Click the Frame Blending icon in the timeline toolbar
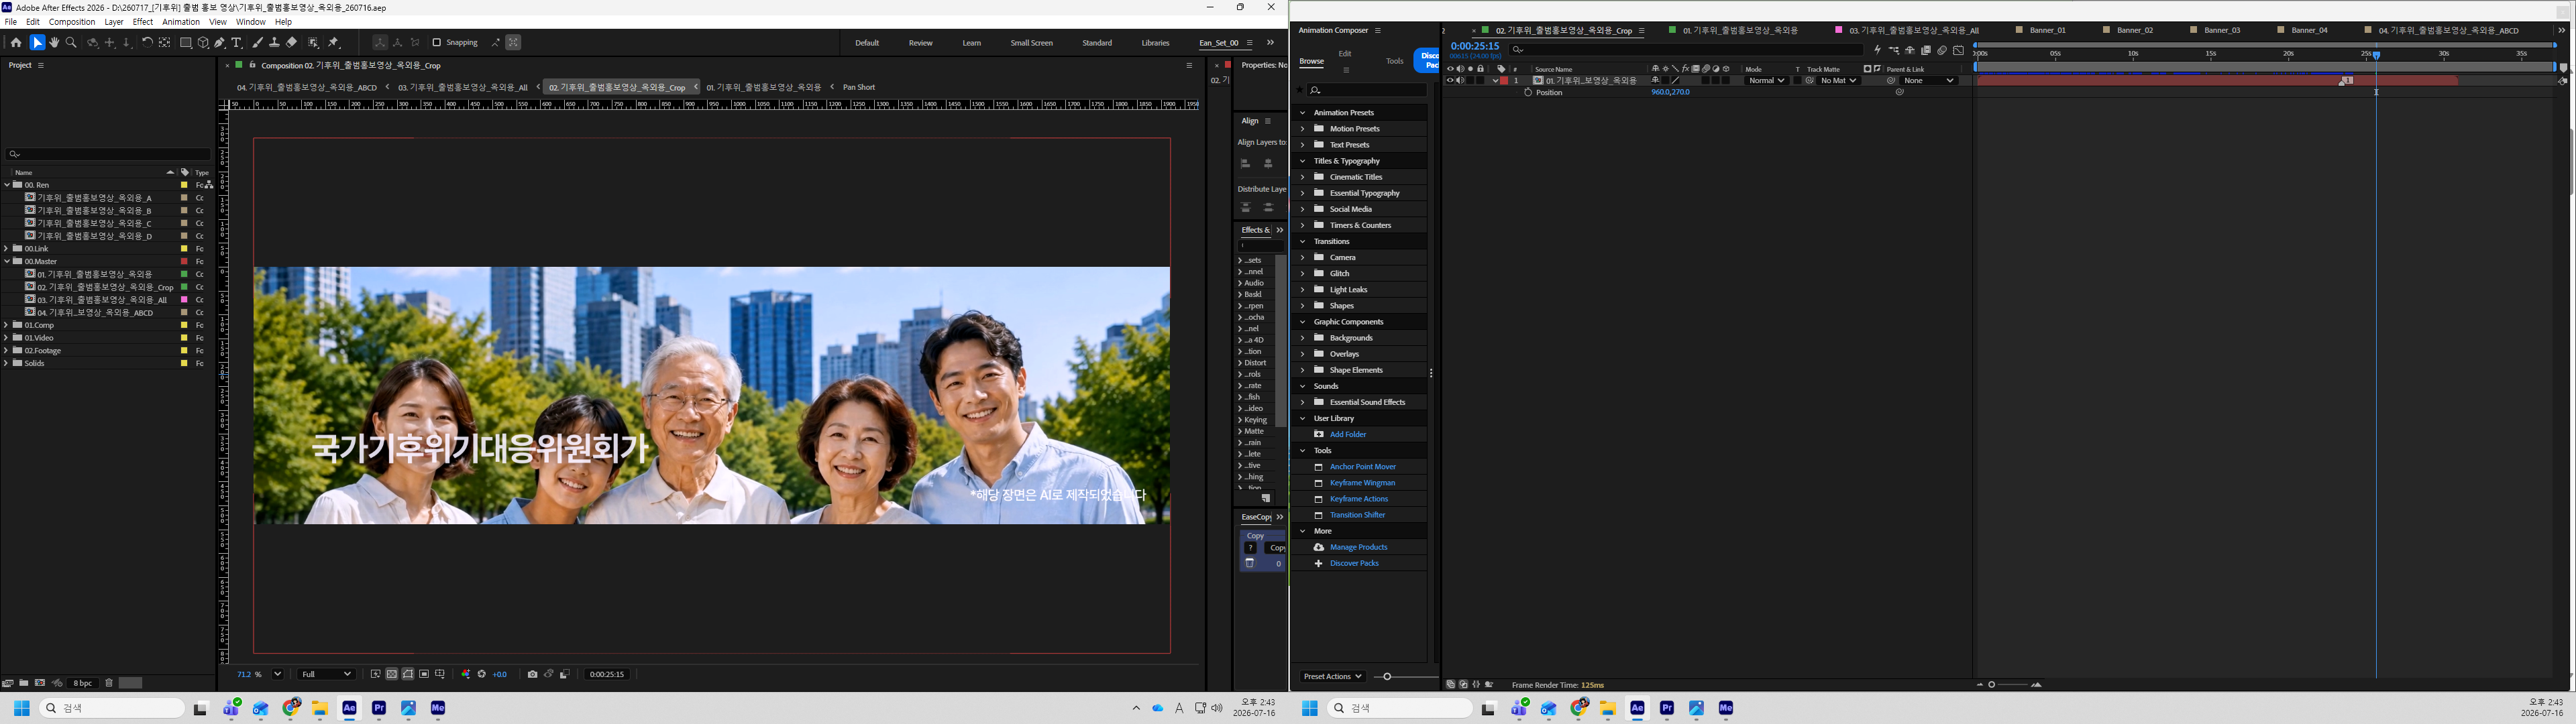 click(1926, 50)
